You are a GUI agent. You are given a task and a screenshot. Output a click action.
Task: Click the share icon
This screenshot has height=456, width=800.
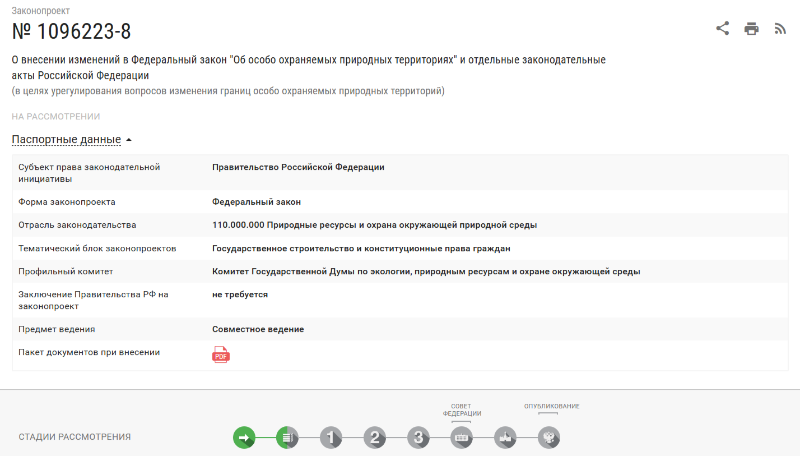tap(722, 28)
